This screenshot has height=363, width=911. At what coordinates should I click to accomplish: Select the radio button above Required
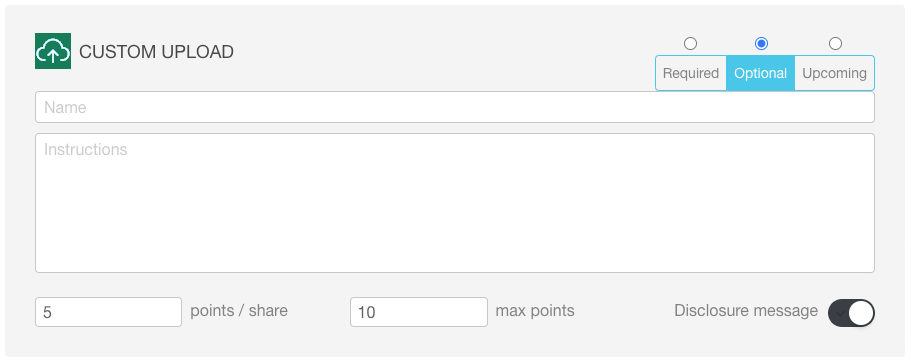[690, 44]
